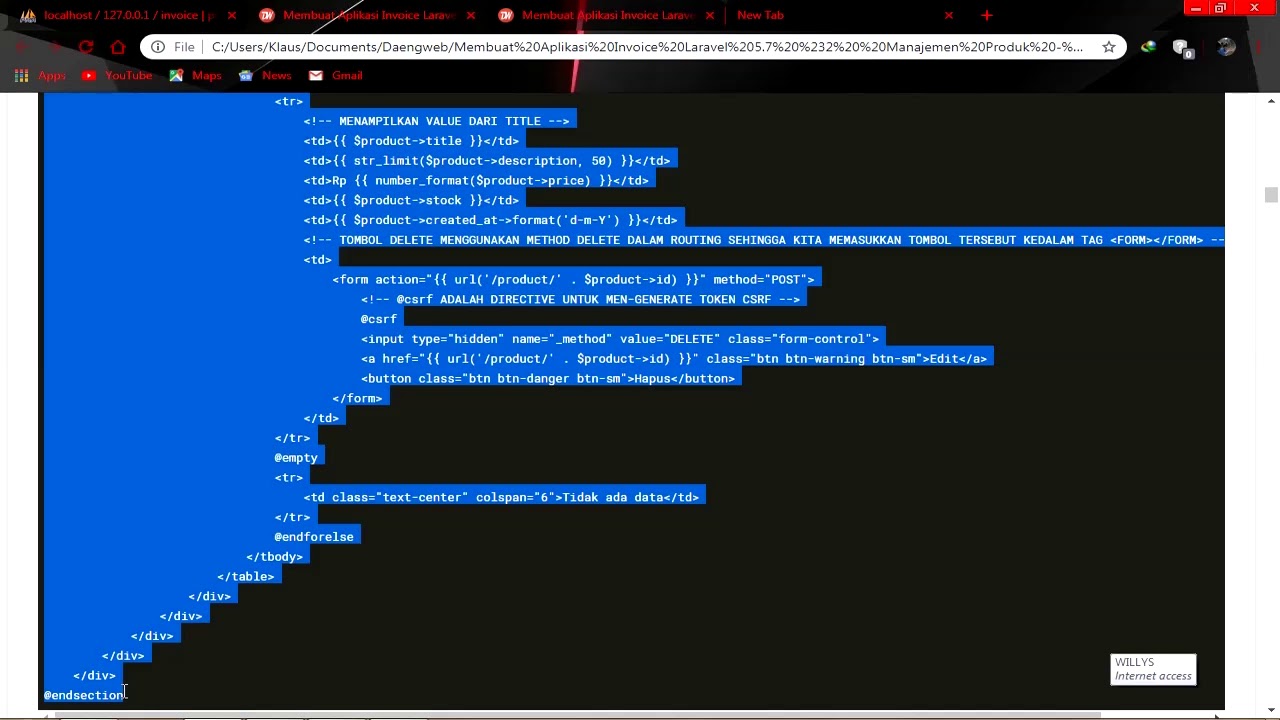Open the YouTube bookmark
1280x720 pixels.
(x=118, y=75)
